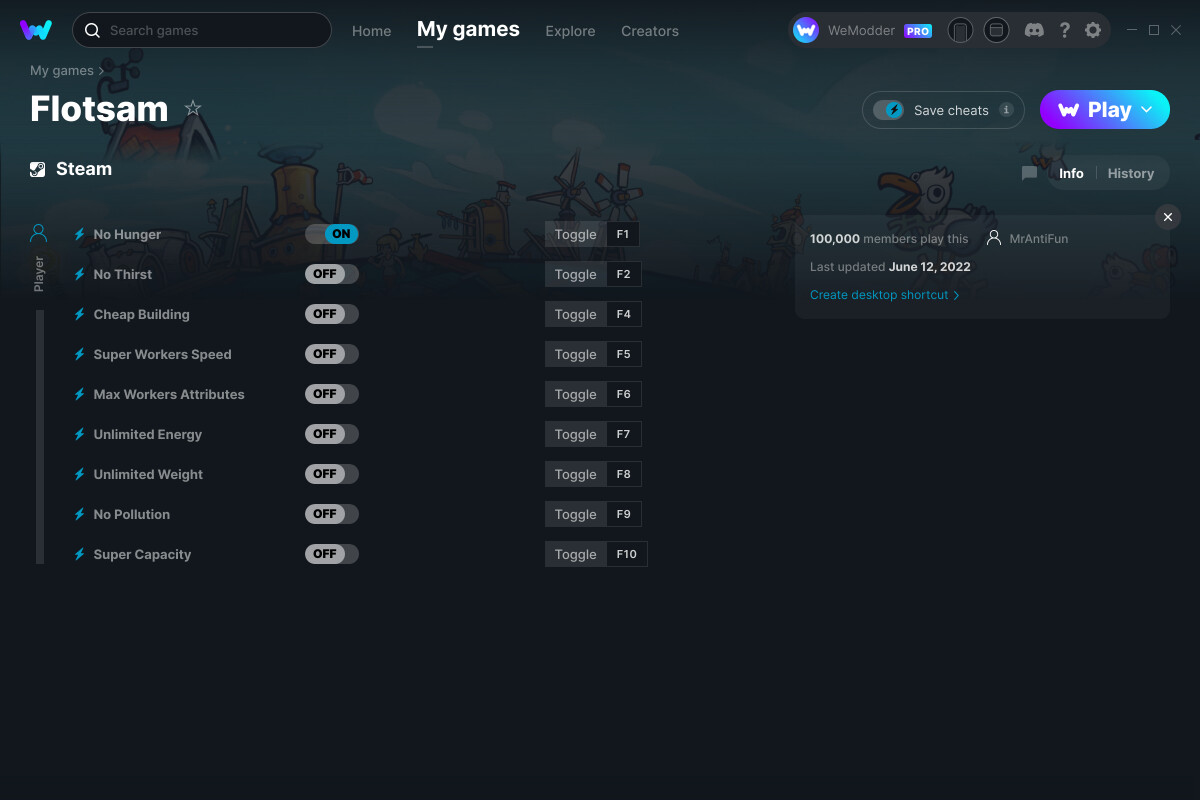This screenshot has width=1200, height=800.
Task: Click the F6 hotkey box
Action: click(x=624, y=394)
